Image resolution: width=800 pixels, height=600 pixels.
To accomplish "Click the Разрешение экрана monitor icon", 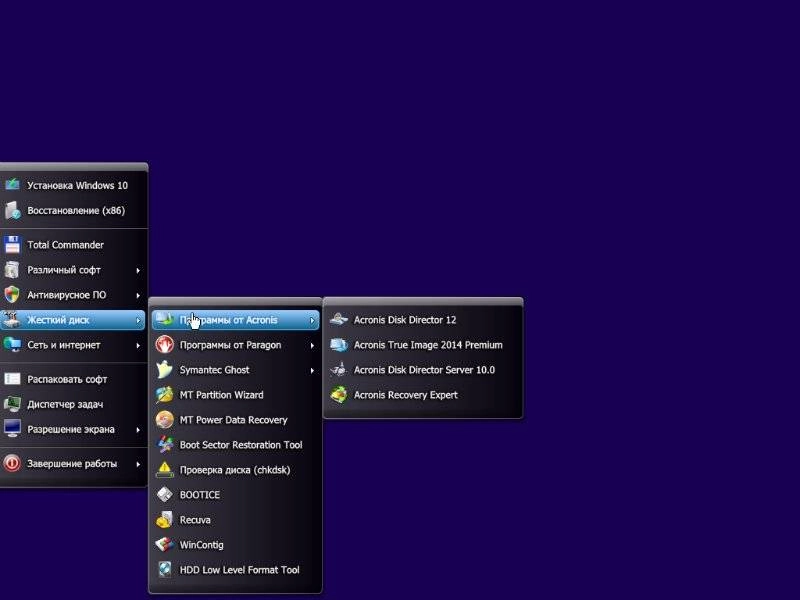I will click(12, 429).
